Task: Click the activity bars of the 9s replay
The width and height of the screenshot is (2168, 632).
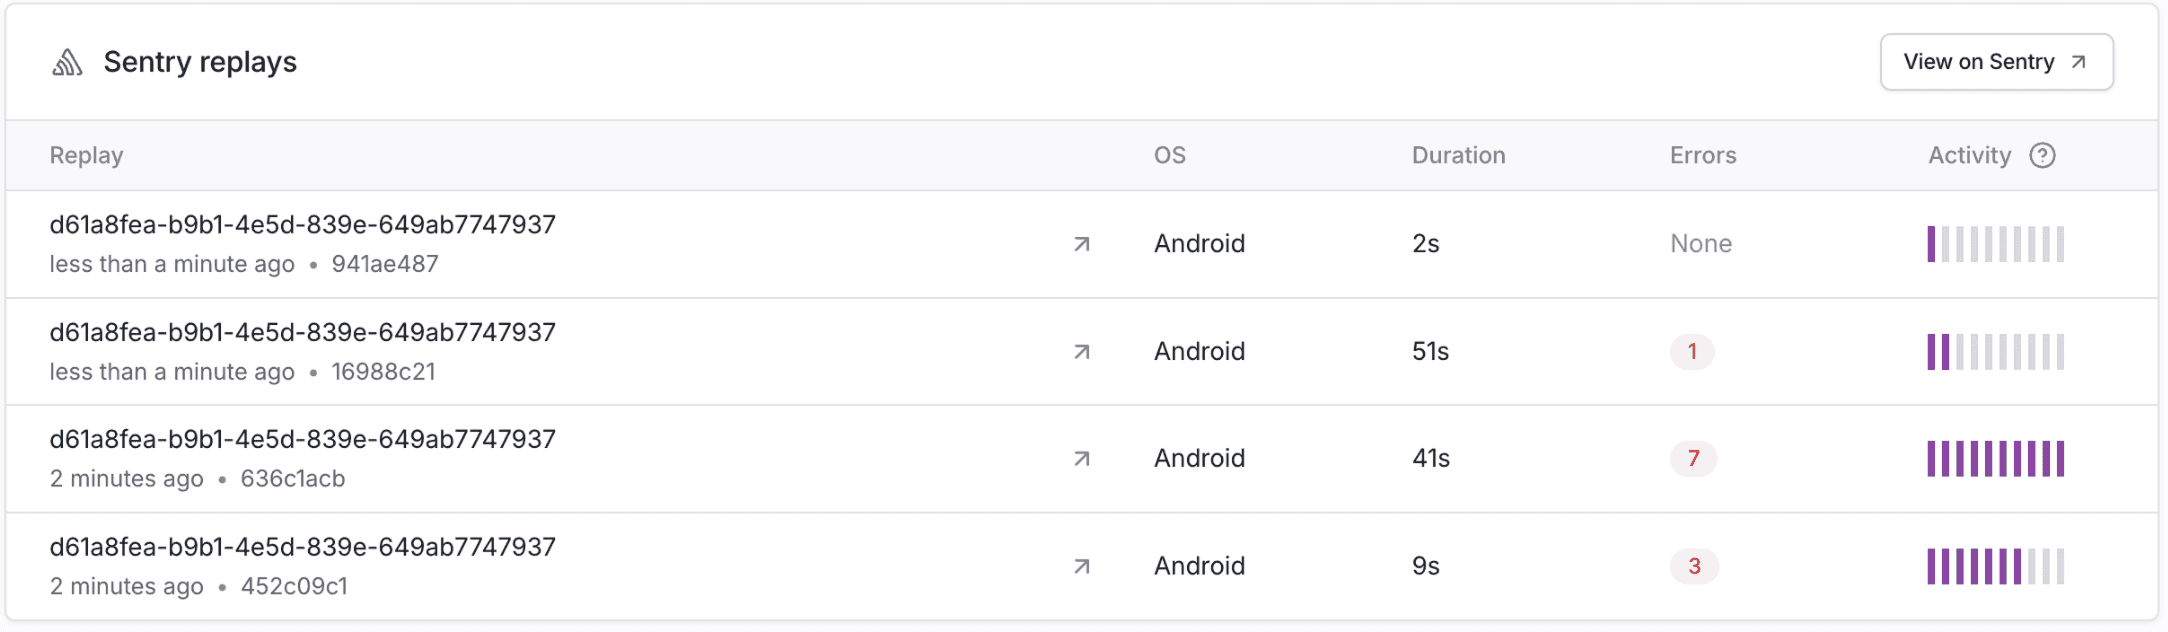Action: pos(1996,567)
